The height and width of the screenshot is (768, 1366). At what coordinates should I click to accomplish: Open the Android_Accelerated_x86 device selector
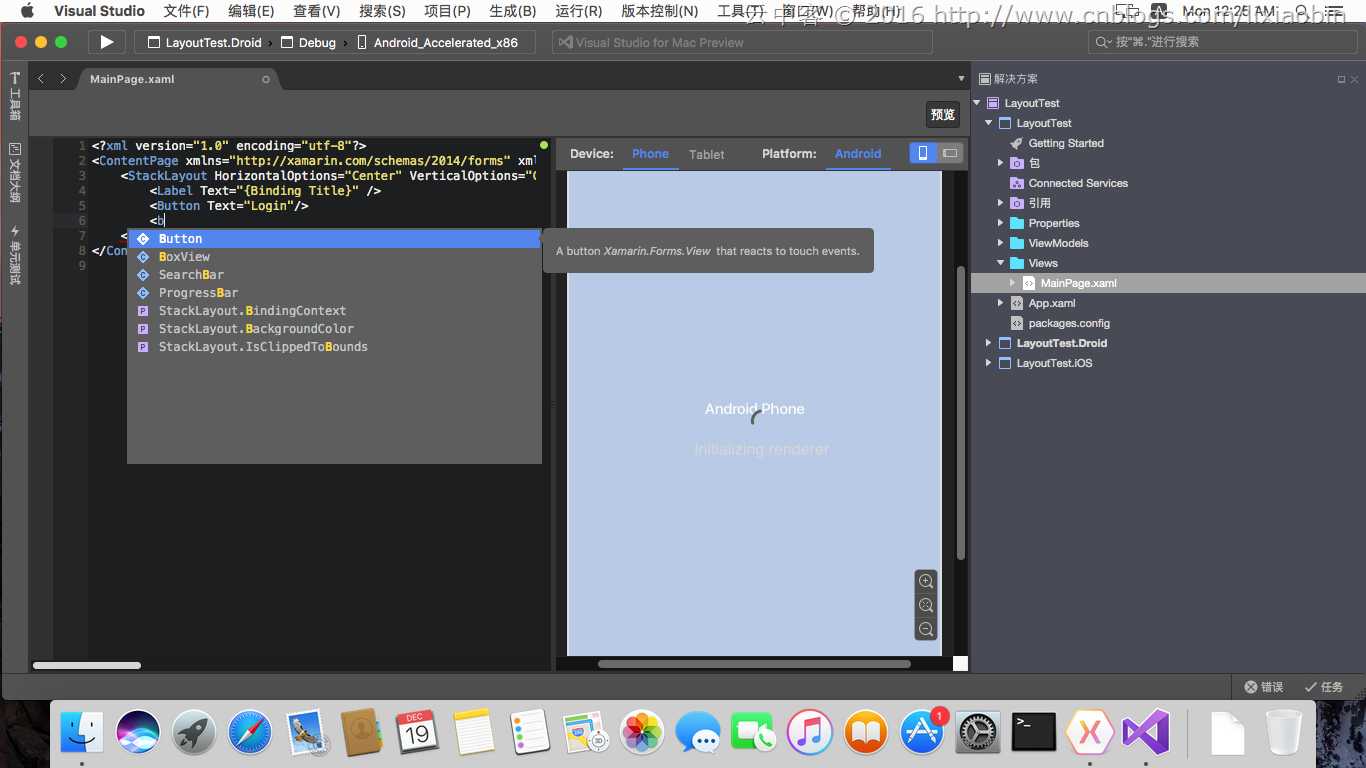[438, 42]
